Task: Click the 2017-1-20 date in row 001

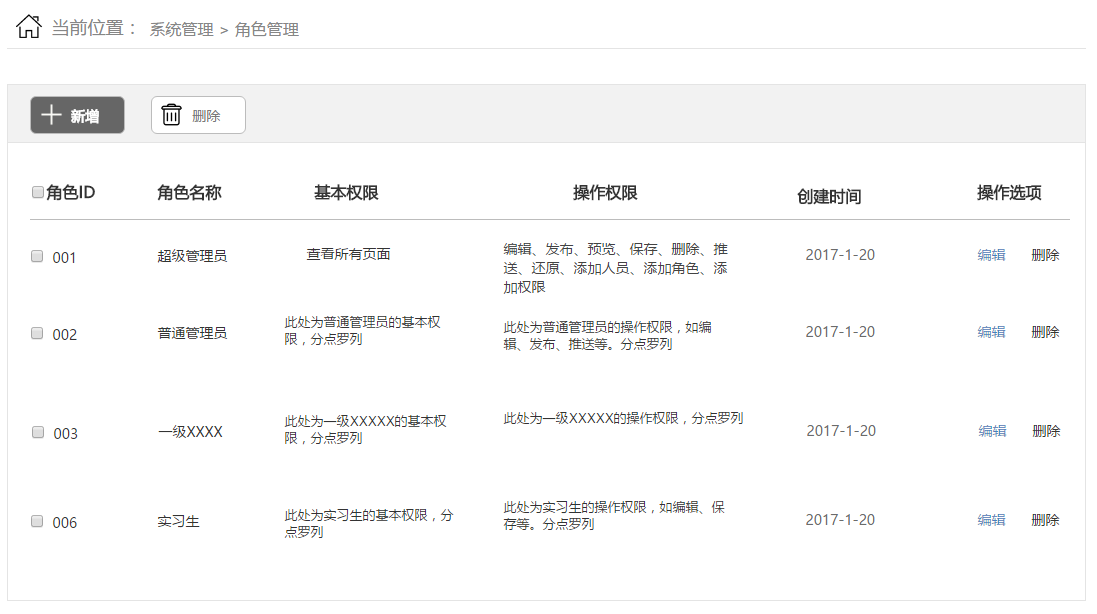Action: point(840,255)
